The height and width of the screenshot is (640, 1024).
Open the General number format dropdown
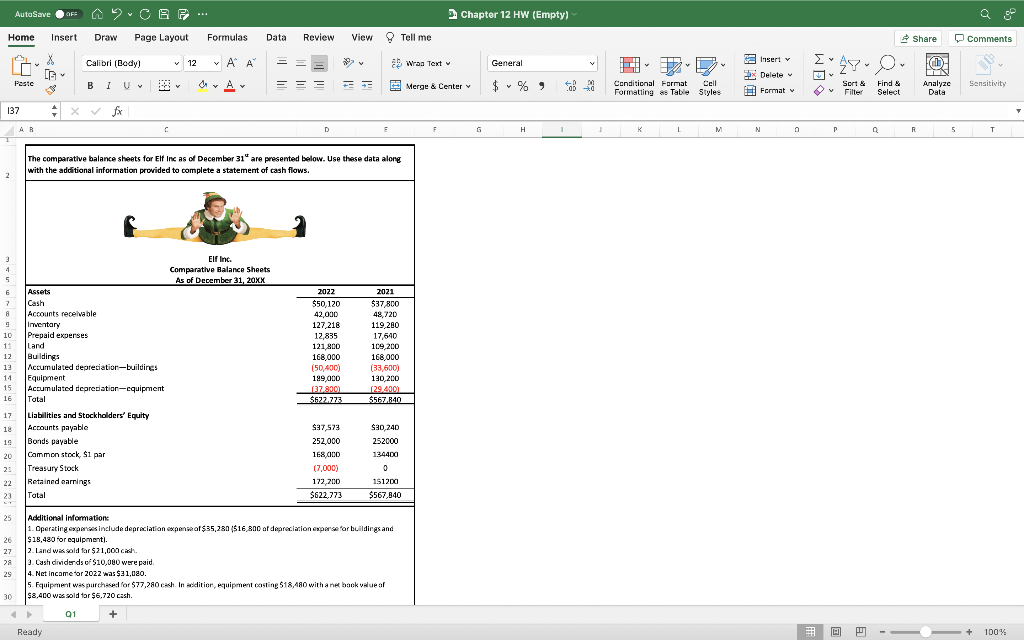[541, 62]
